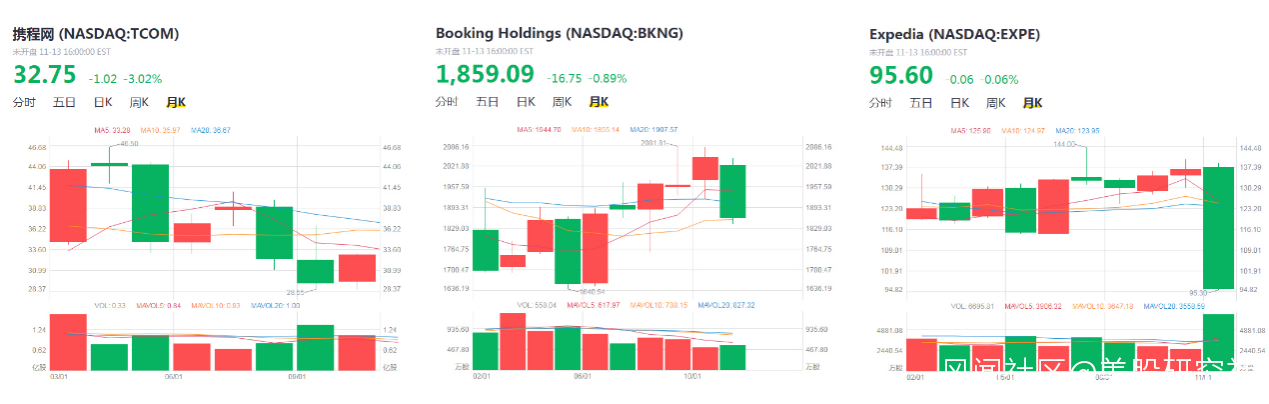Open the Expedia (NASDAQ:EXPE) title link

(x=954, y=33)
